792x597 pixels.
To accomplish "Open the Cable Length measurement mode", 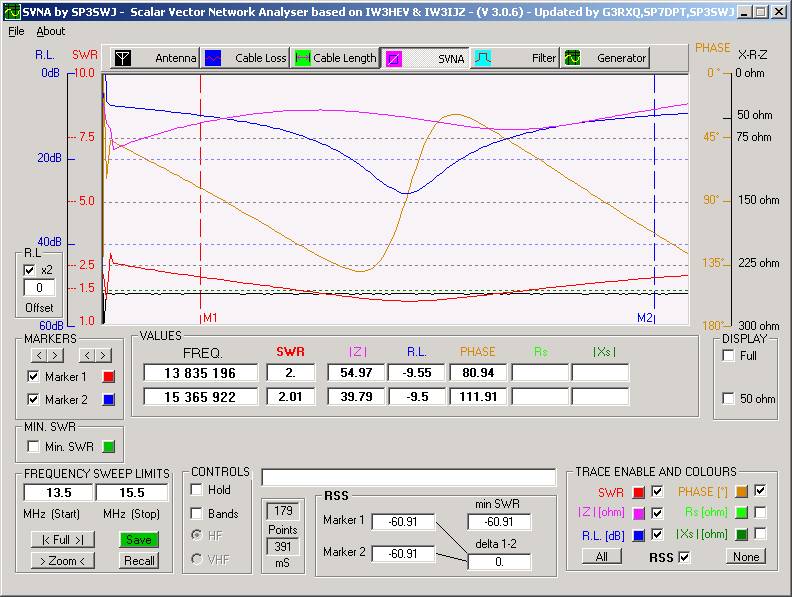I will tap(334, 58).
